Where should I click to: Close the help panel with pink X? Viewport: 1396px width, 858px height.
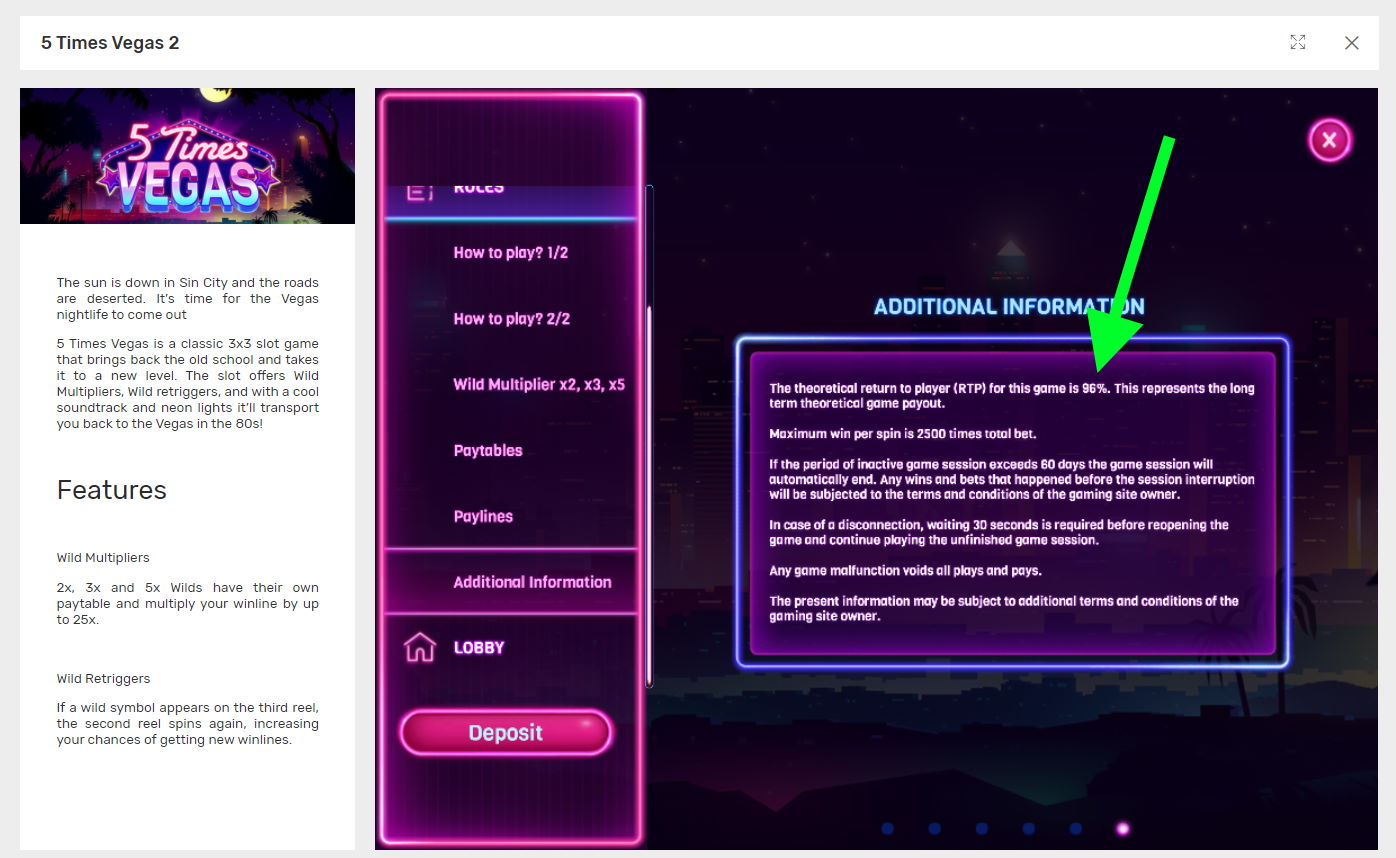[1329, 140]
